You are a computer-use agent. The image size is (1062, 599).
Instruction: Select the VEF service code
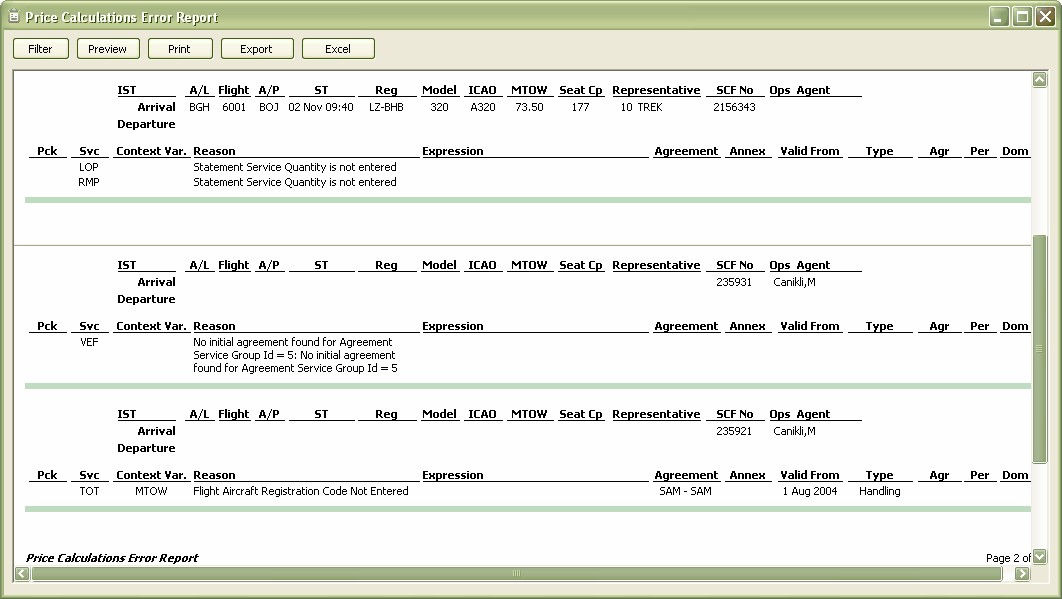89,342
